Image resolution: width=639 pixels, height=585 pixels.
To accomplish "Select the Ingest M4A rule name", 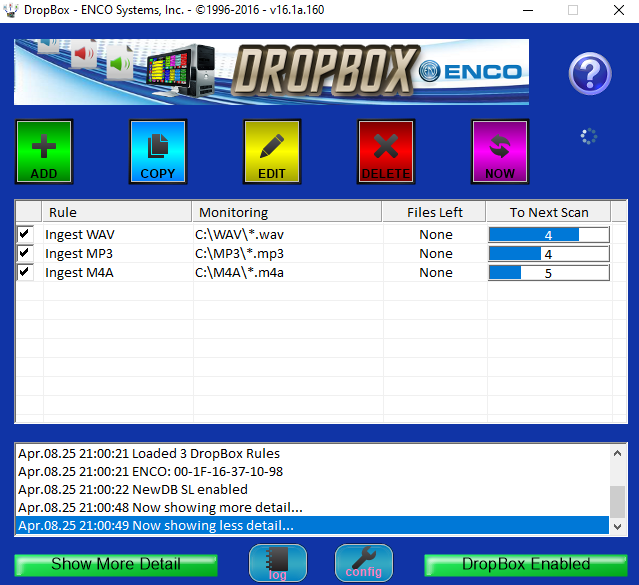I will [x=79, y=272].
